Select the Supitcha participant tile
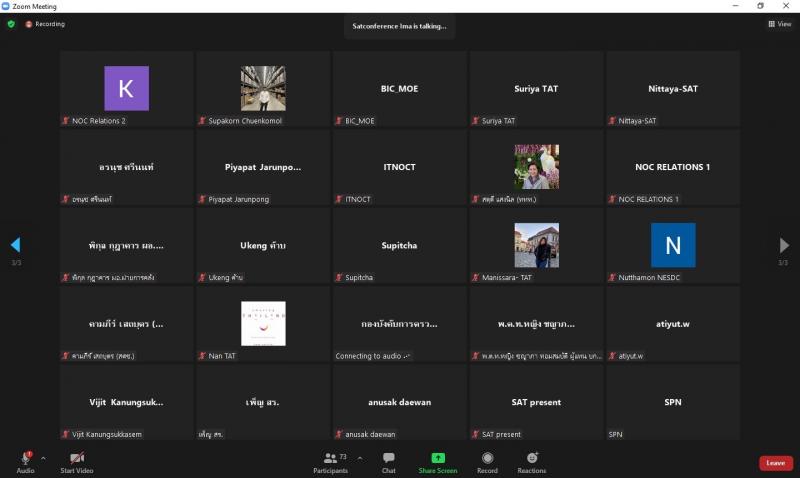The image size is (800, 478). [399, 245]
